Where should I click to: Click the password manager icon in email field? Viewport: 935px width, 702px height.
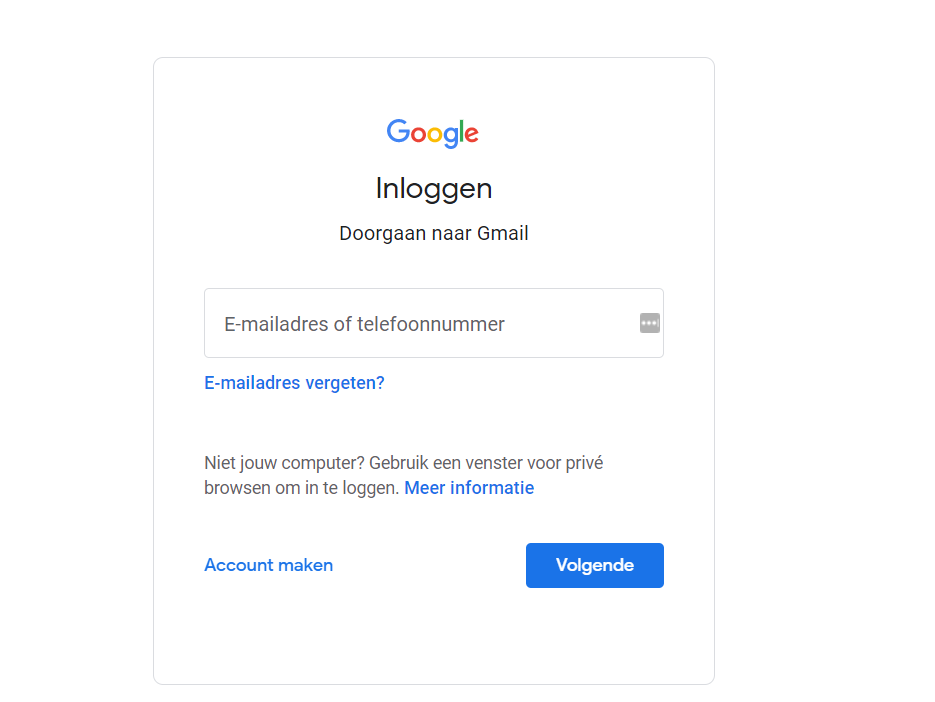[x=649, y=323]
